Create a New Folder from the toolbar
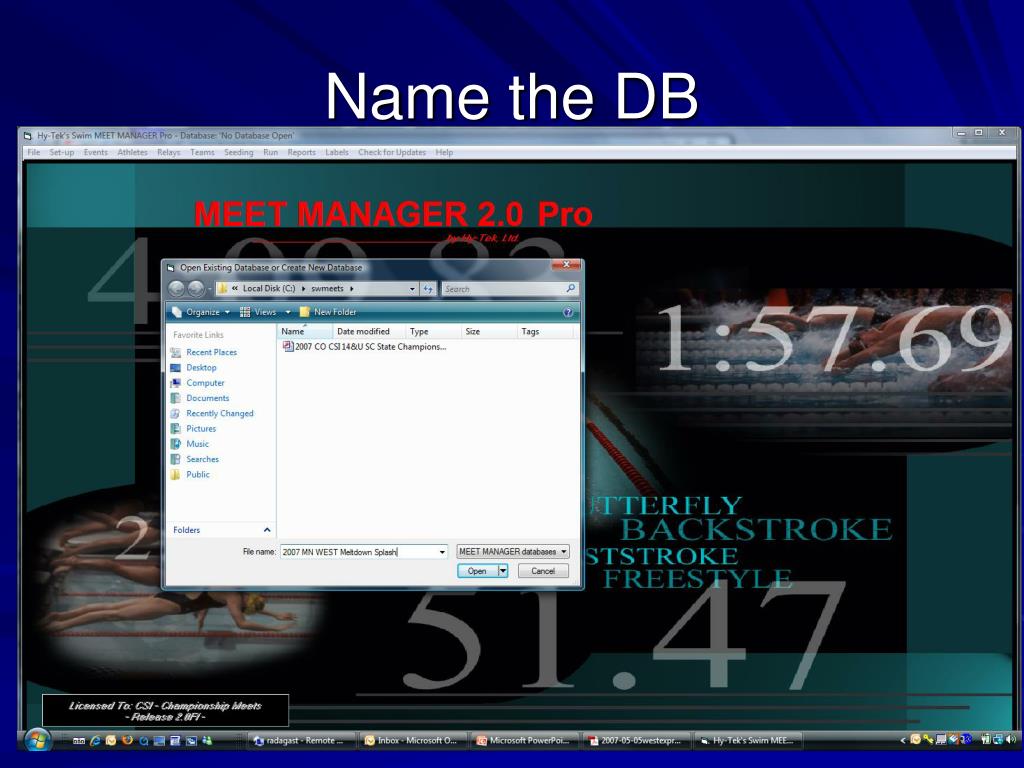Screen dimensions: 1024x768 328,312
